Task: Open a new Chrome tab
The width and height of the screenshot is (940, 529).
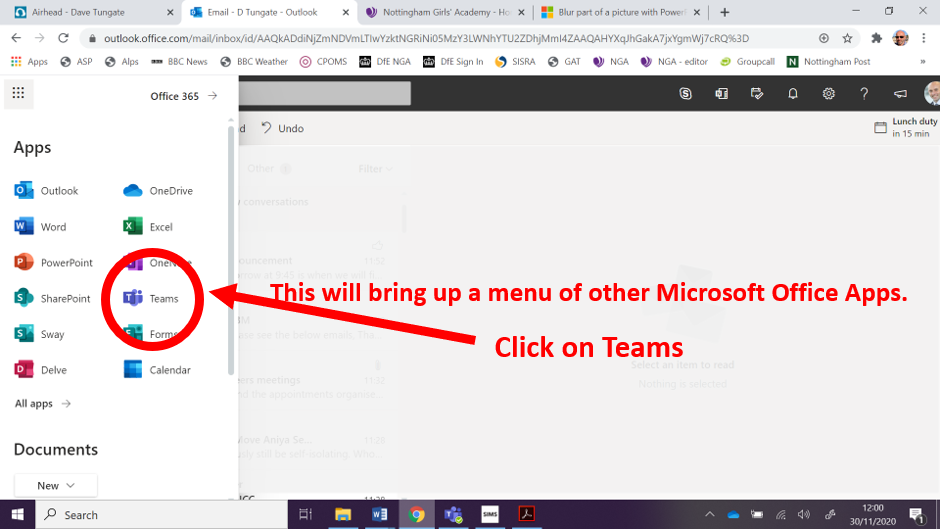Action: pos(725,12)
